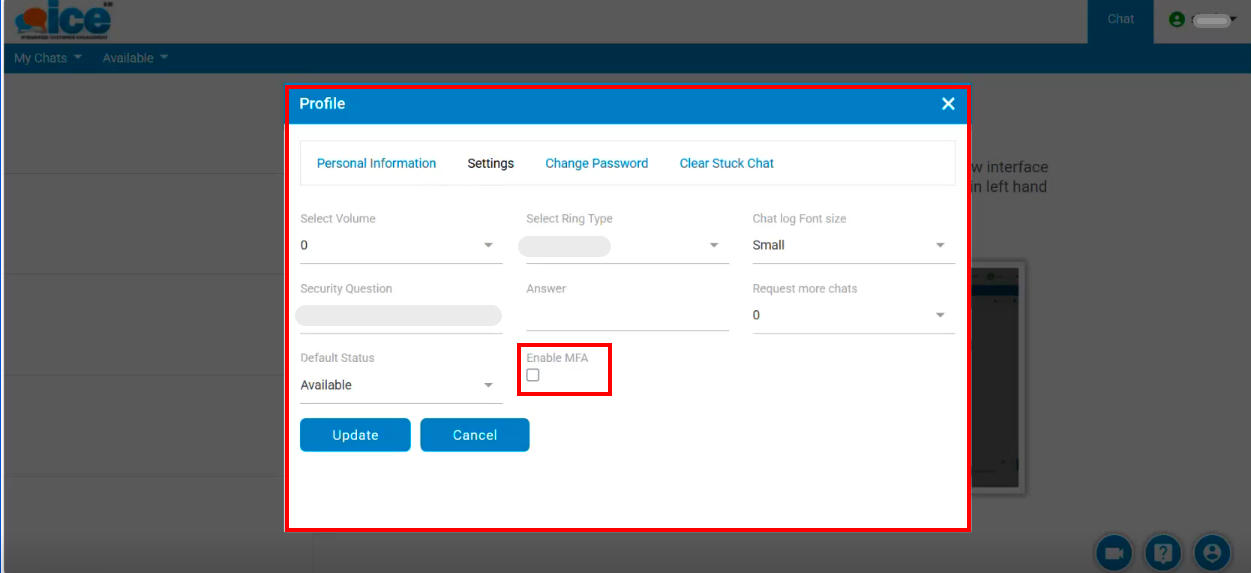1251x573 pixels.
Task: Click the round profile avatar button
Action: coord(1212,552)
